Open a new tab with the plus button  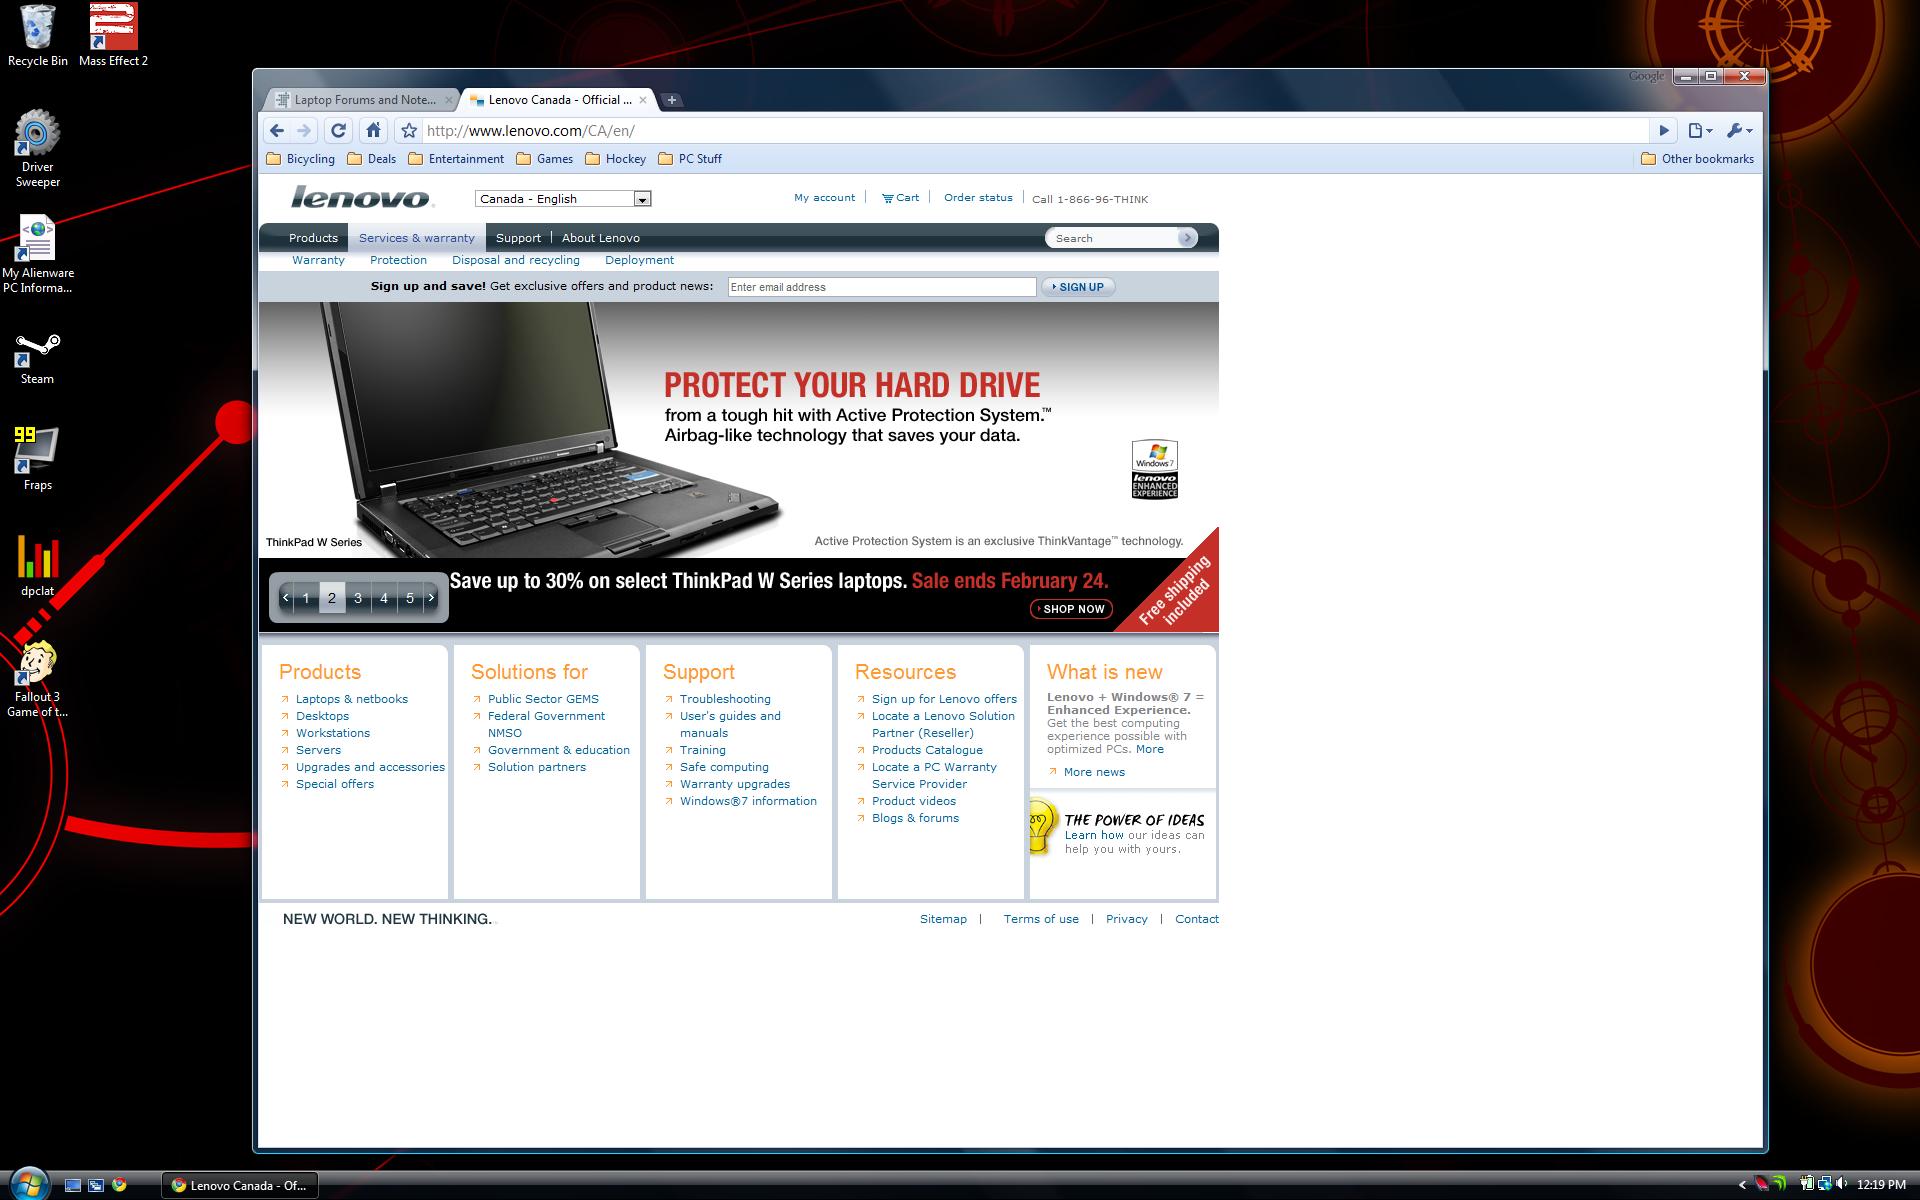coord(672,100)
